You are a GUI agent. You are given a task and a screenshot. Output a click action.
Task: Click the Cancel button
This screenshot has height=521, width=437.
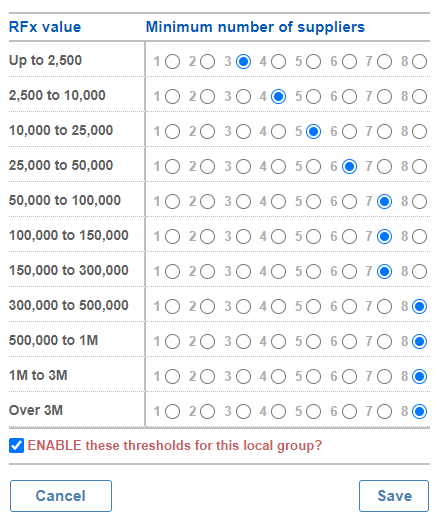(61, 496)
